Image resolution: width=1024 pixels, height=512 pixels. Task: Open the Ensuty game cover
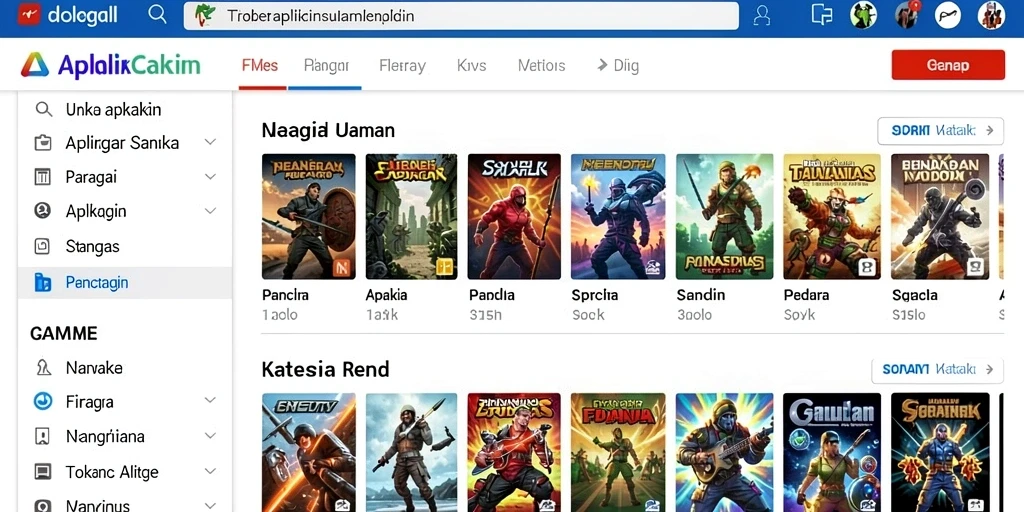308,453
